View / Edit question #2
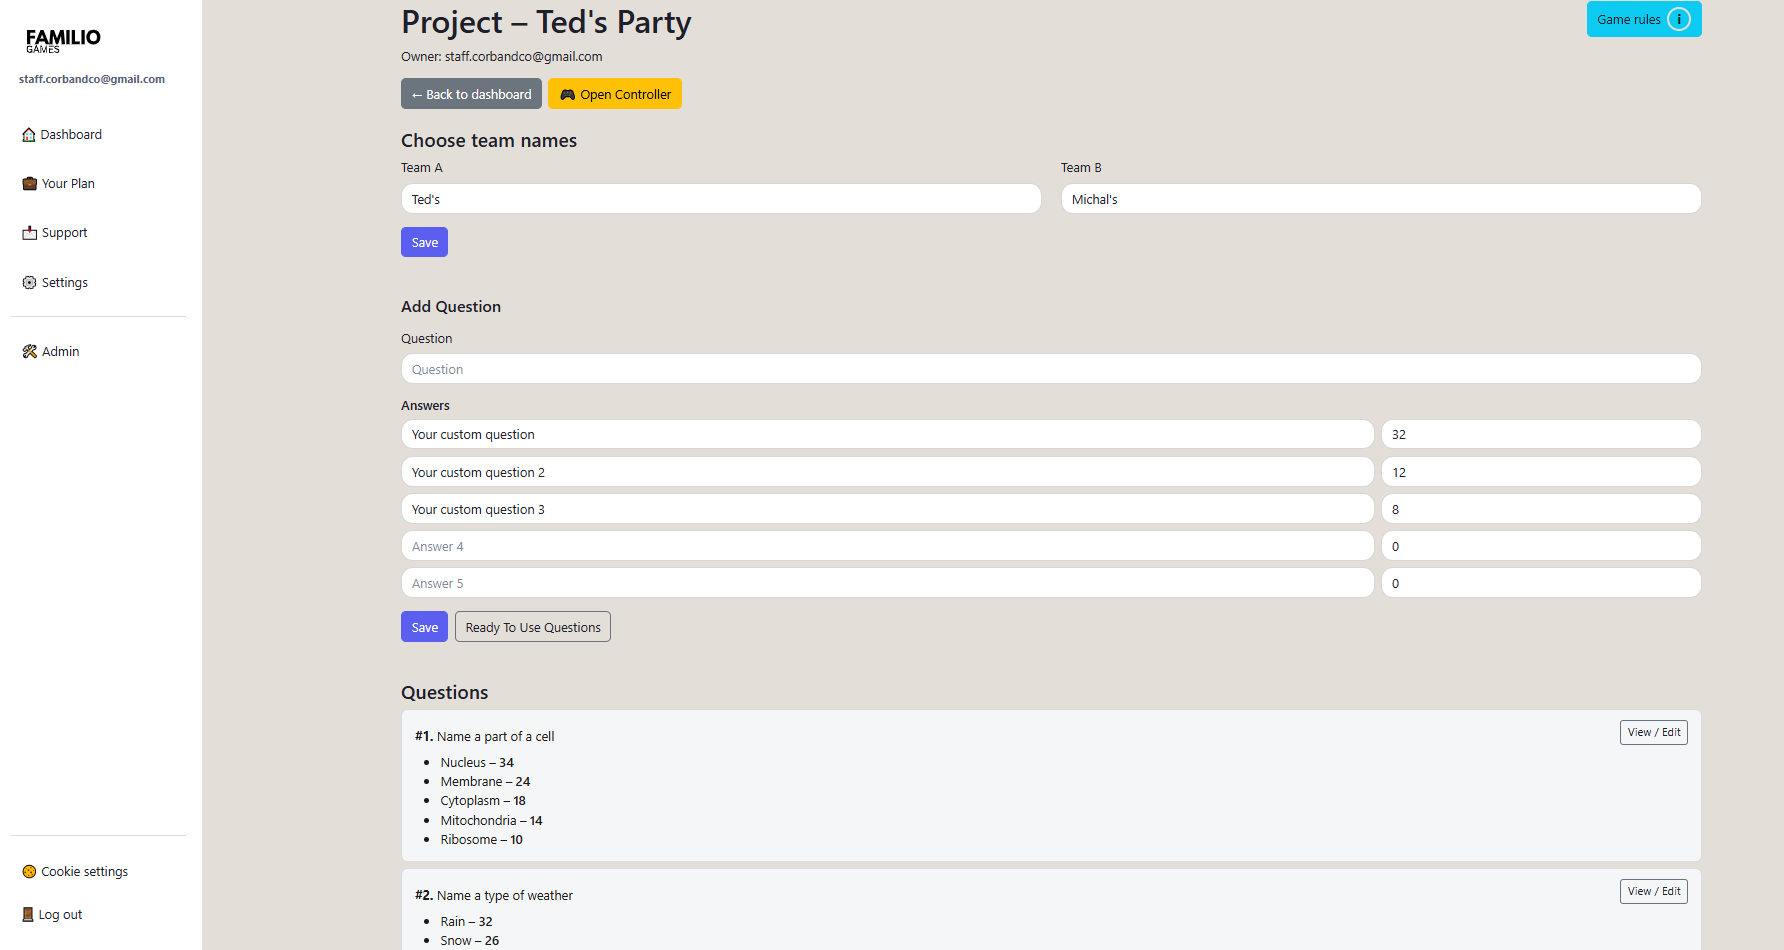Image resolution: width=1784 pixels, height=950 pixels. click(1654, 891)
